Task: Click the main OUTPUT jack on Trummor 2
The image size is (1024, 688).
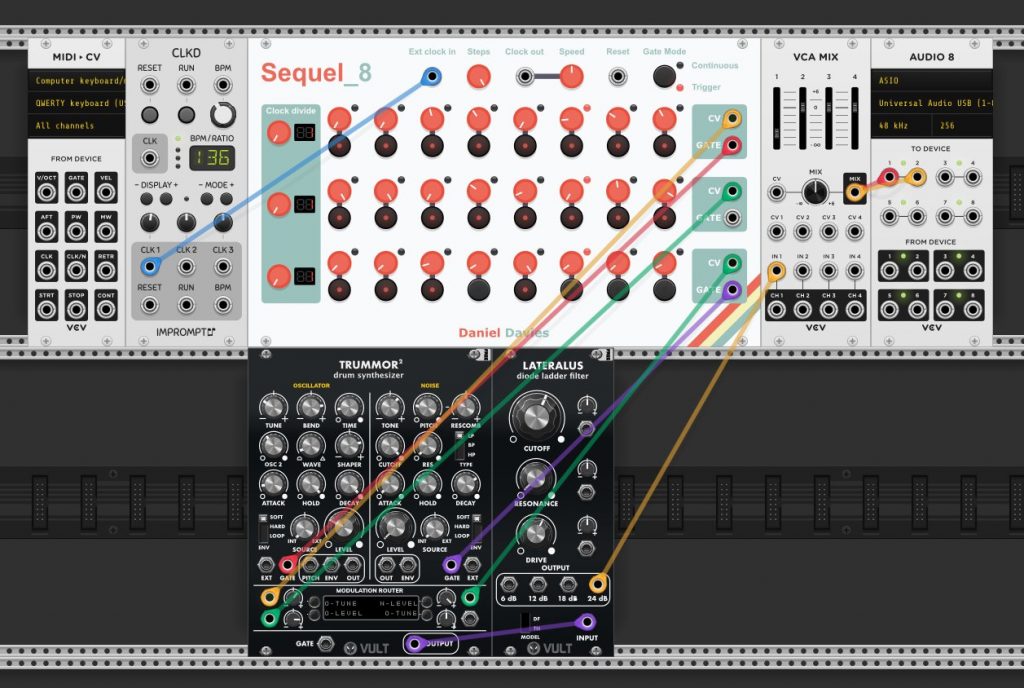Action: click(x=414, y=644)
